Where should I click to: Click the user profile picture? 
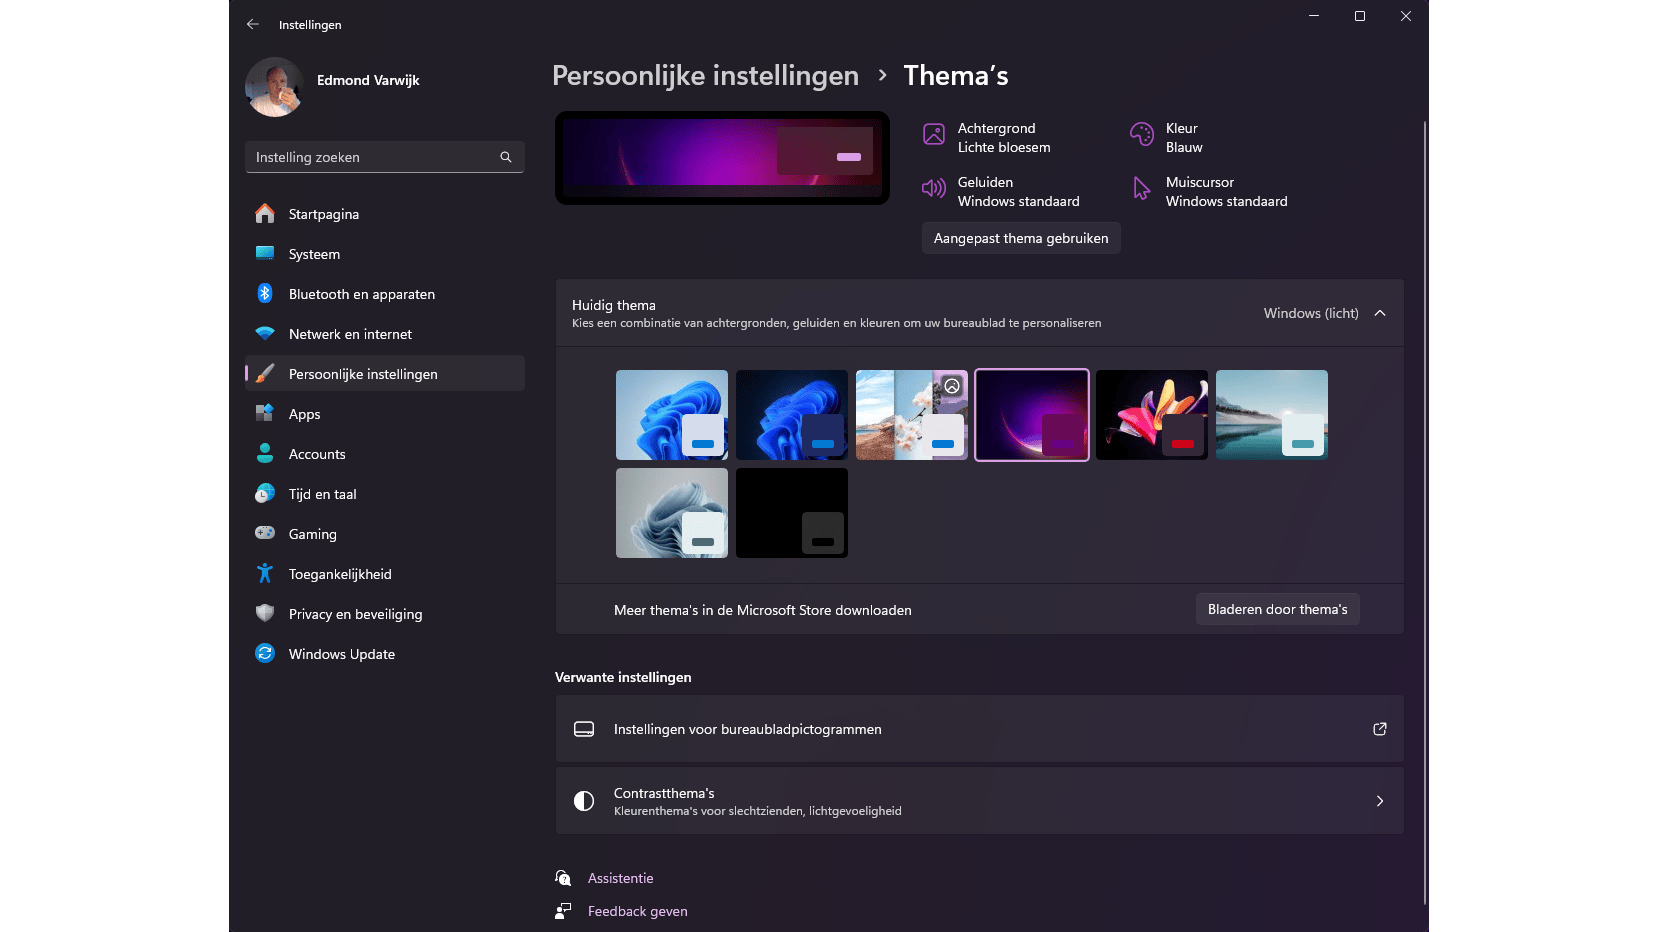pos(274,87)
